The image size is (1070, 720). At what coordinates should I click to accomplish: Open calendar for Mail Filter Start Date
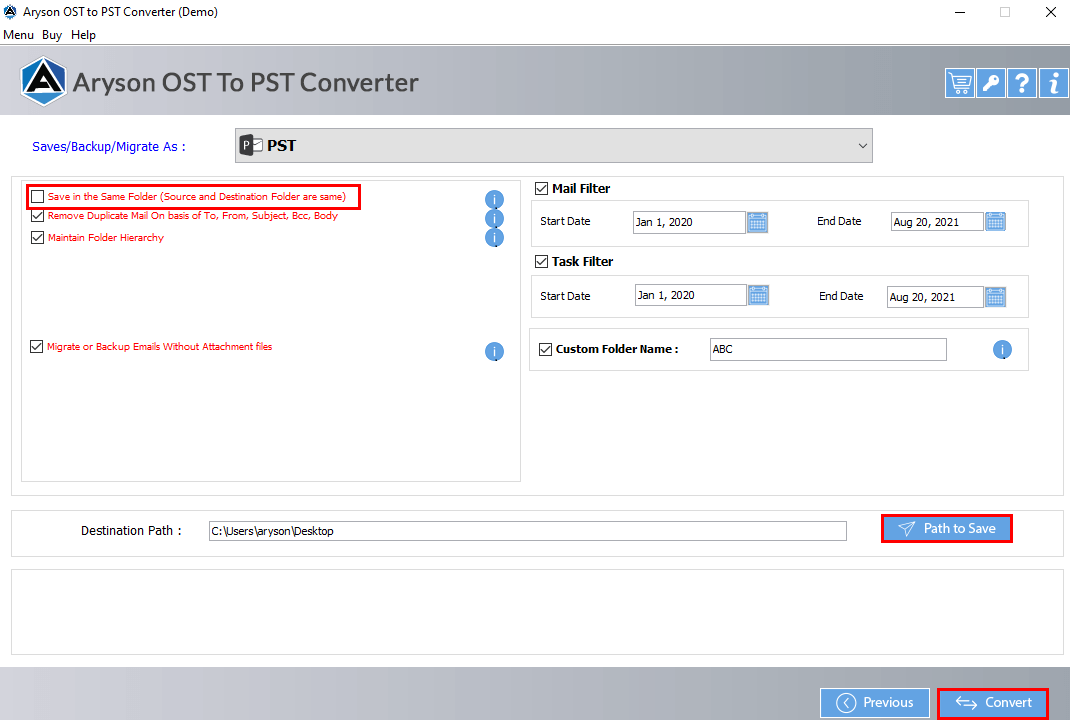click(x=757, y=222)
